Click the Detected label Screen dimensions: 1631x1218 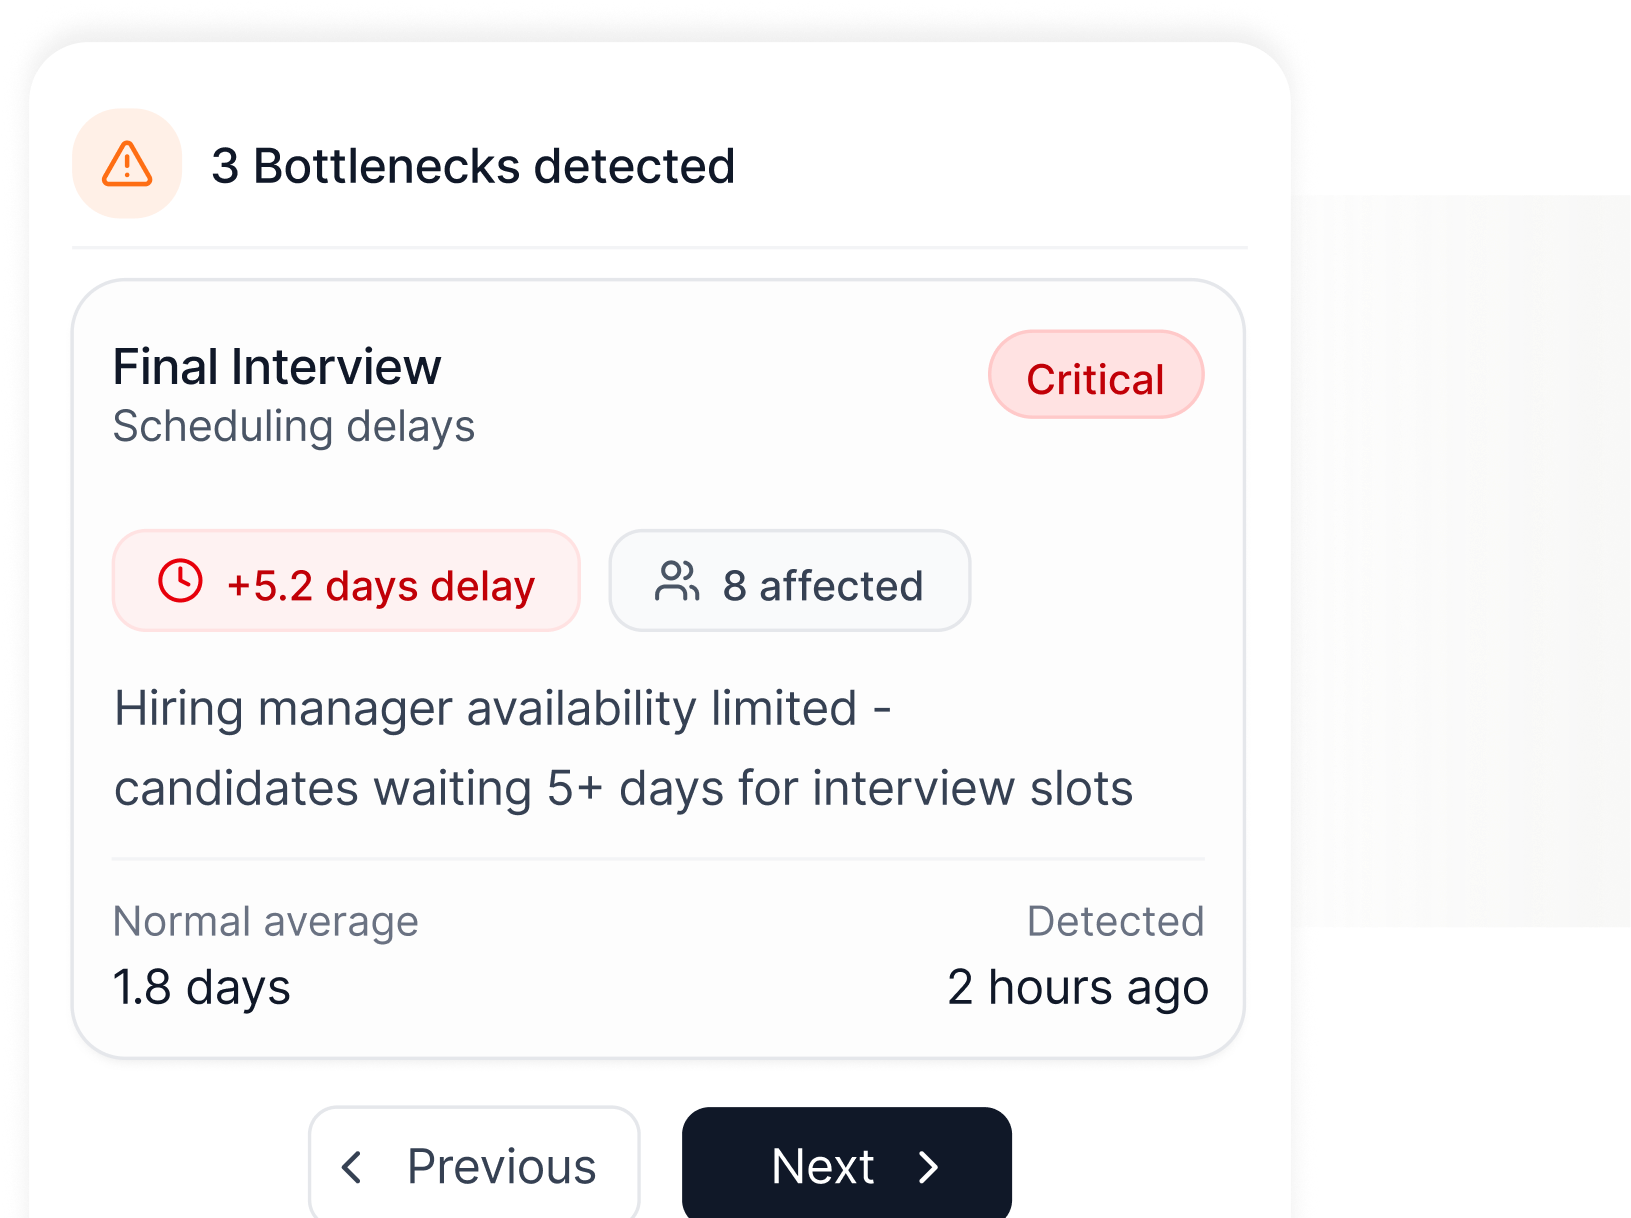(x=1117, y=921)
